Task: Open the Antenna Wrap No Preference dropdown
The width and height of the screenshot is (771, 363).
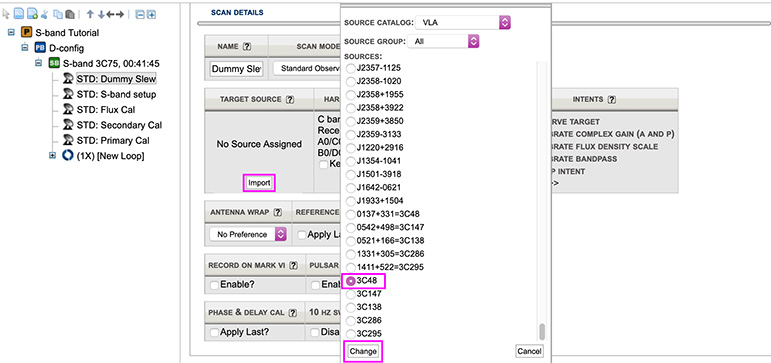Action: point(248,234)
